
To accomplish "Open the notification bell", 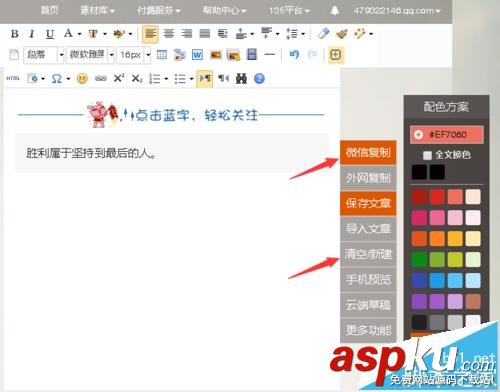I will point(335,11).
